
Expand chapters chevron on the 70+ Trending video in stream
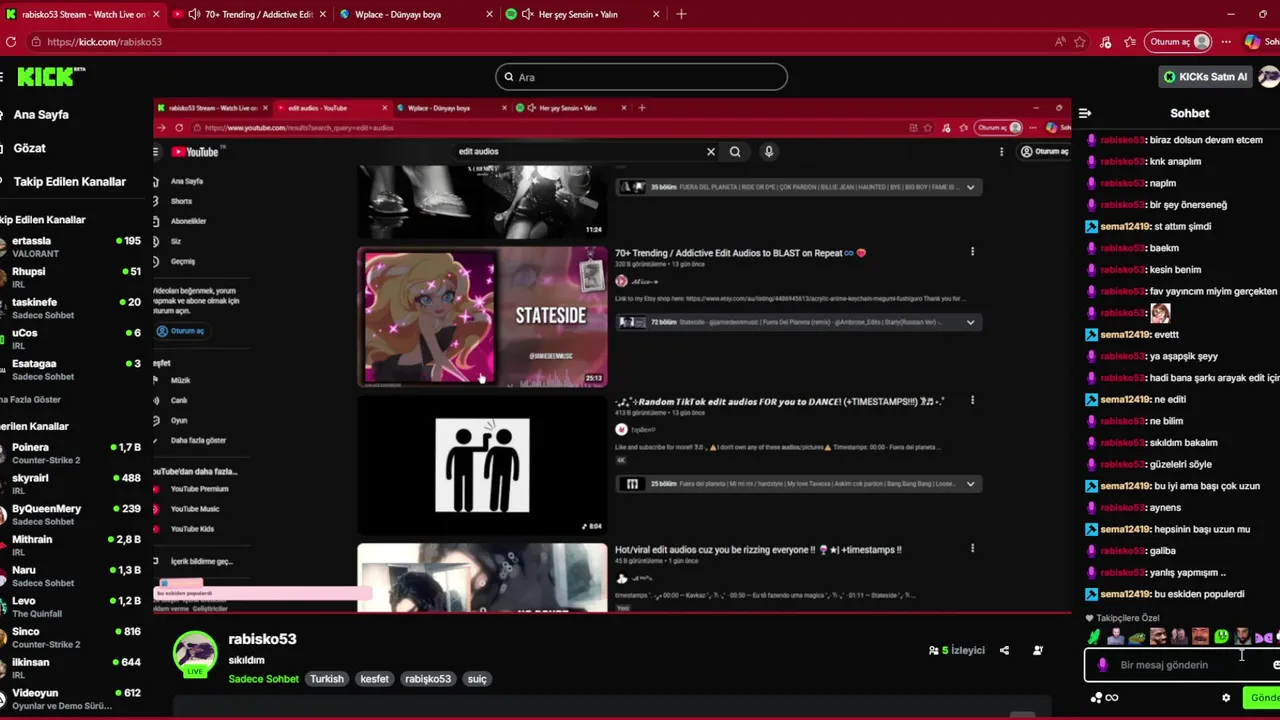[x=970, y=322]
